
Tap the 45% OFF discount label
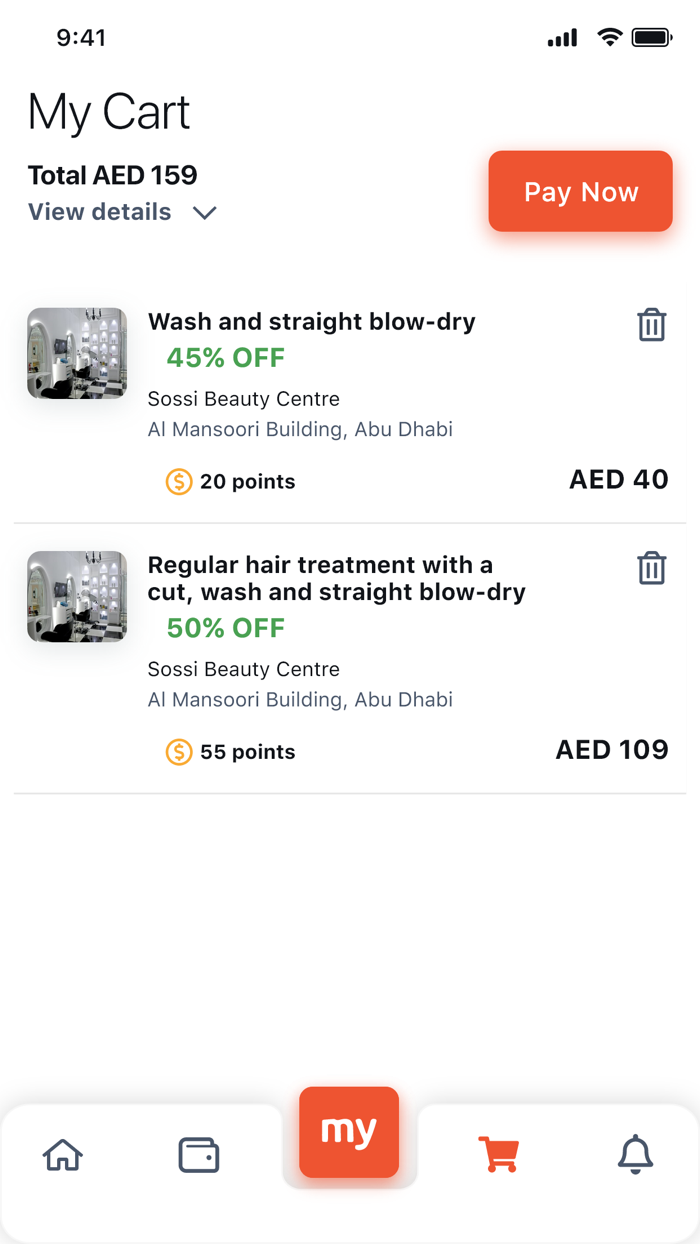[226, 357]
